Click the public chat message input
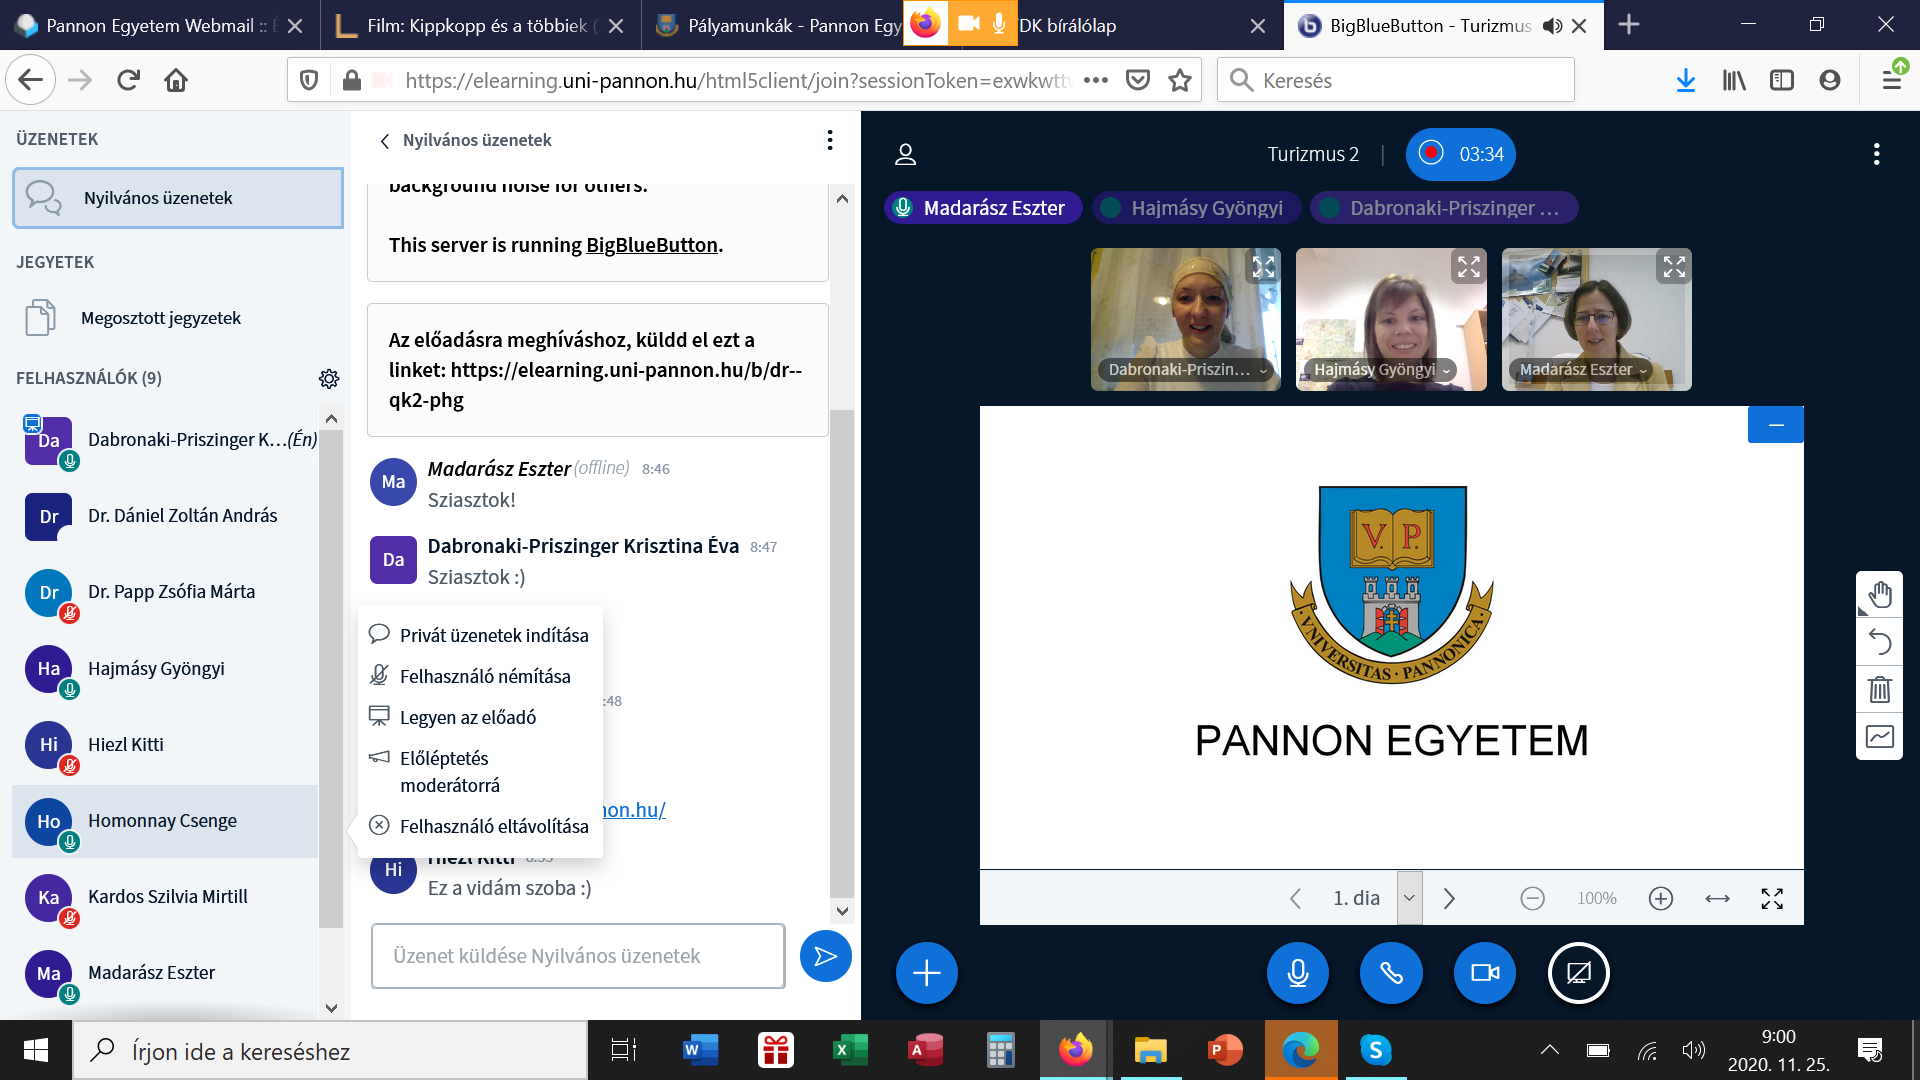This screenshot has height=1080, width=1920. click(x=577, y=957)
